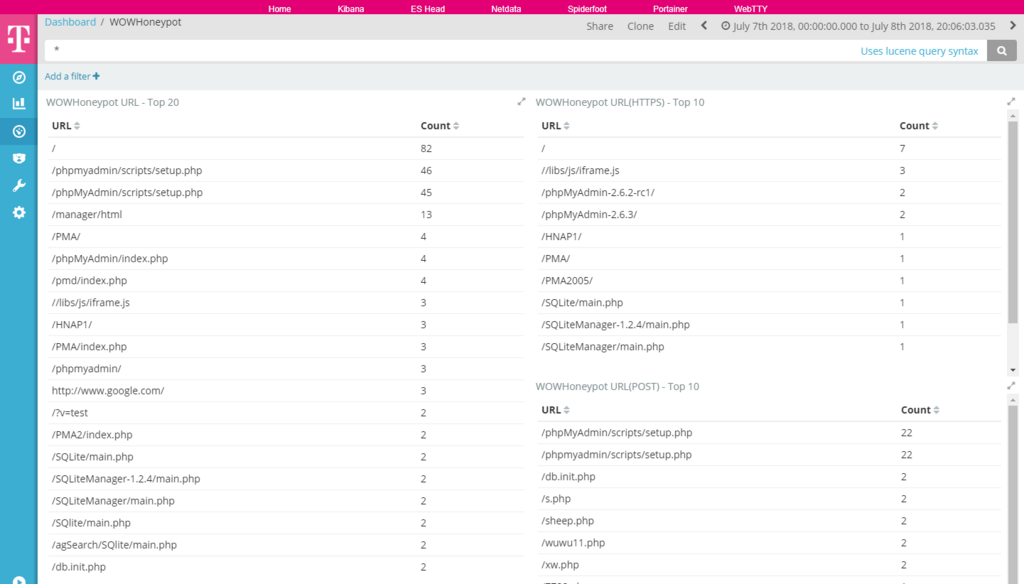Open 'Uses lucene query syntax' link

point(919,51)
